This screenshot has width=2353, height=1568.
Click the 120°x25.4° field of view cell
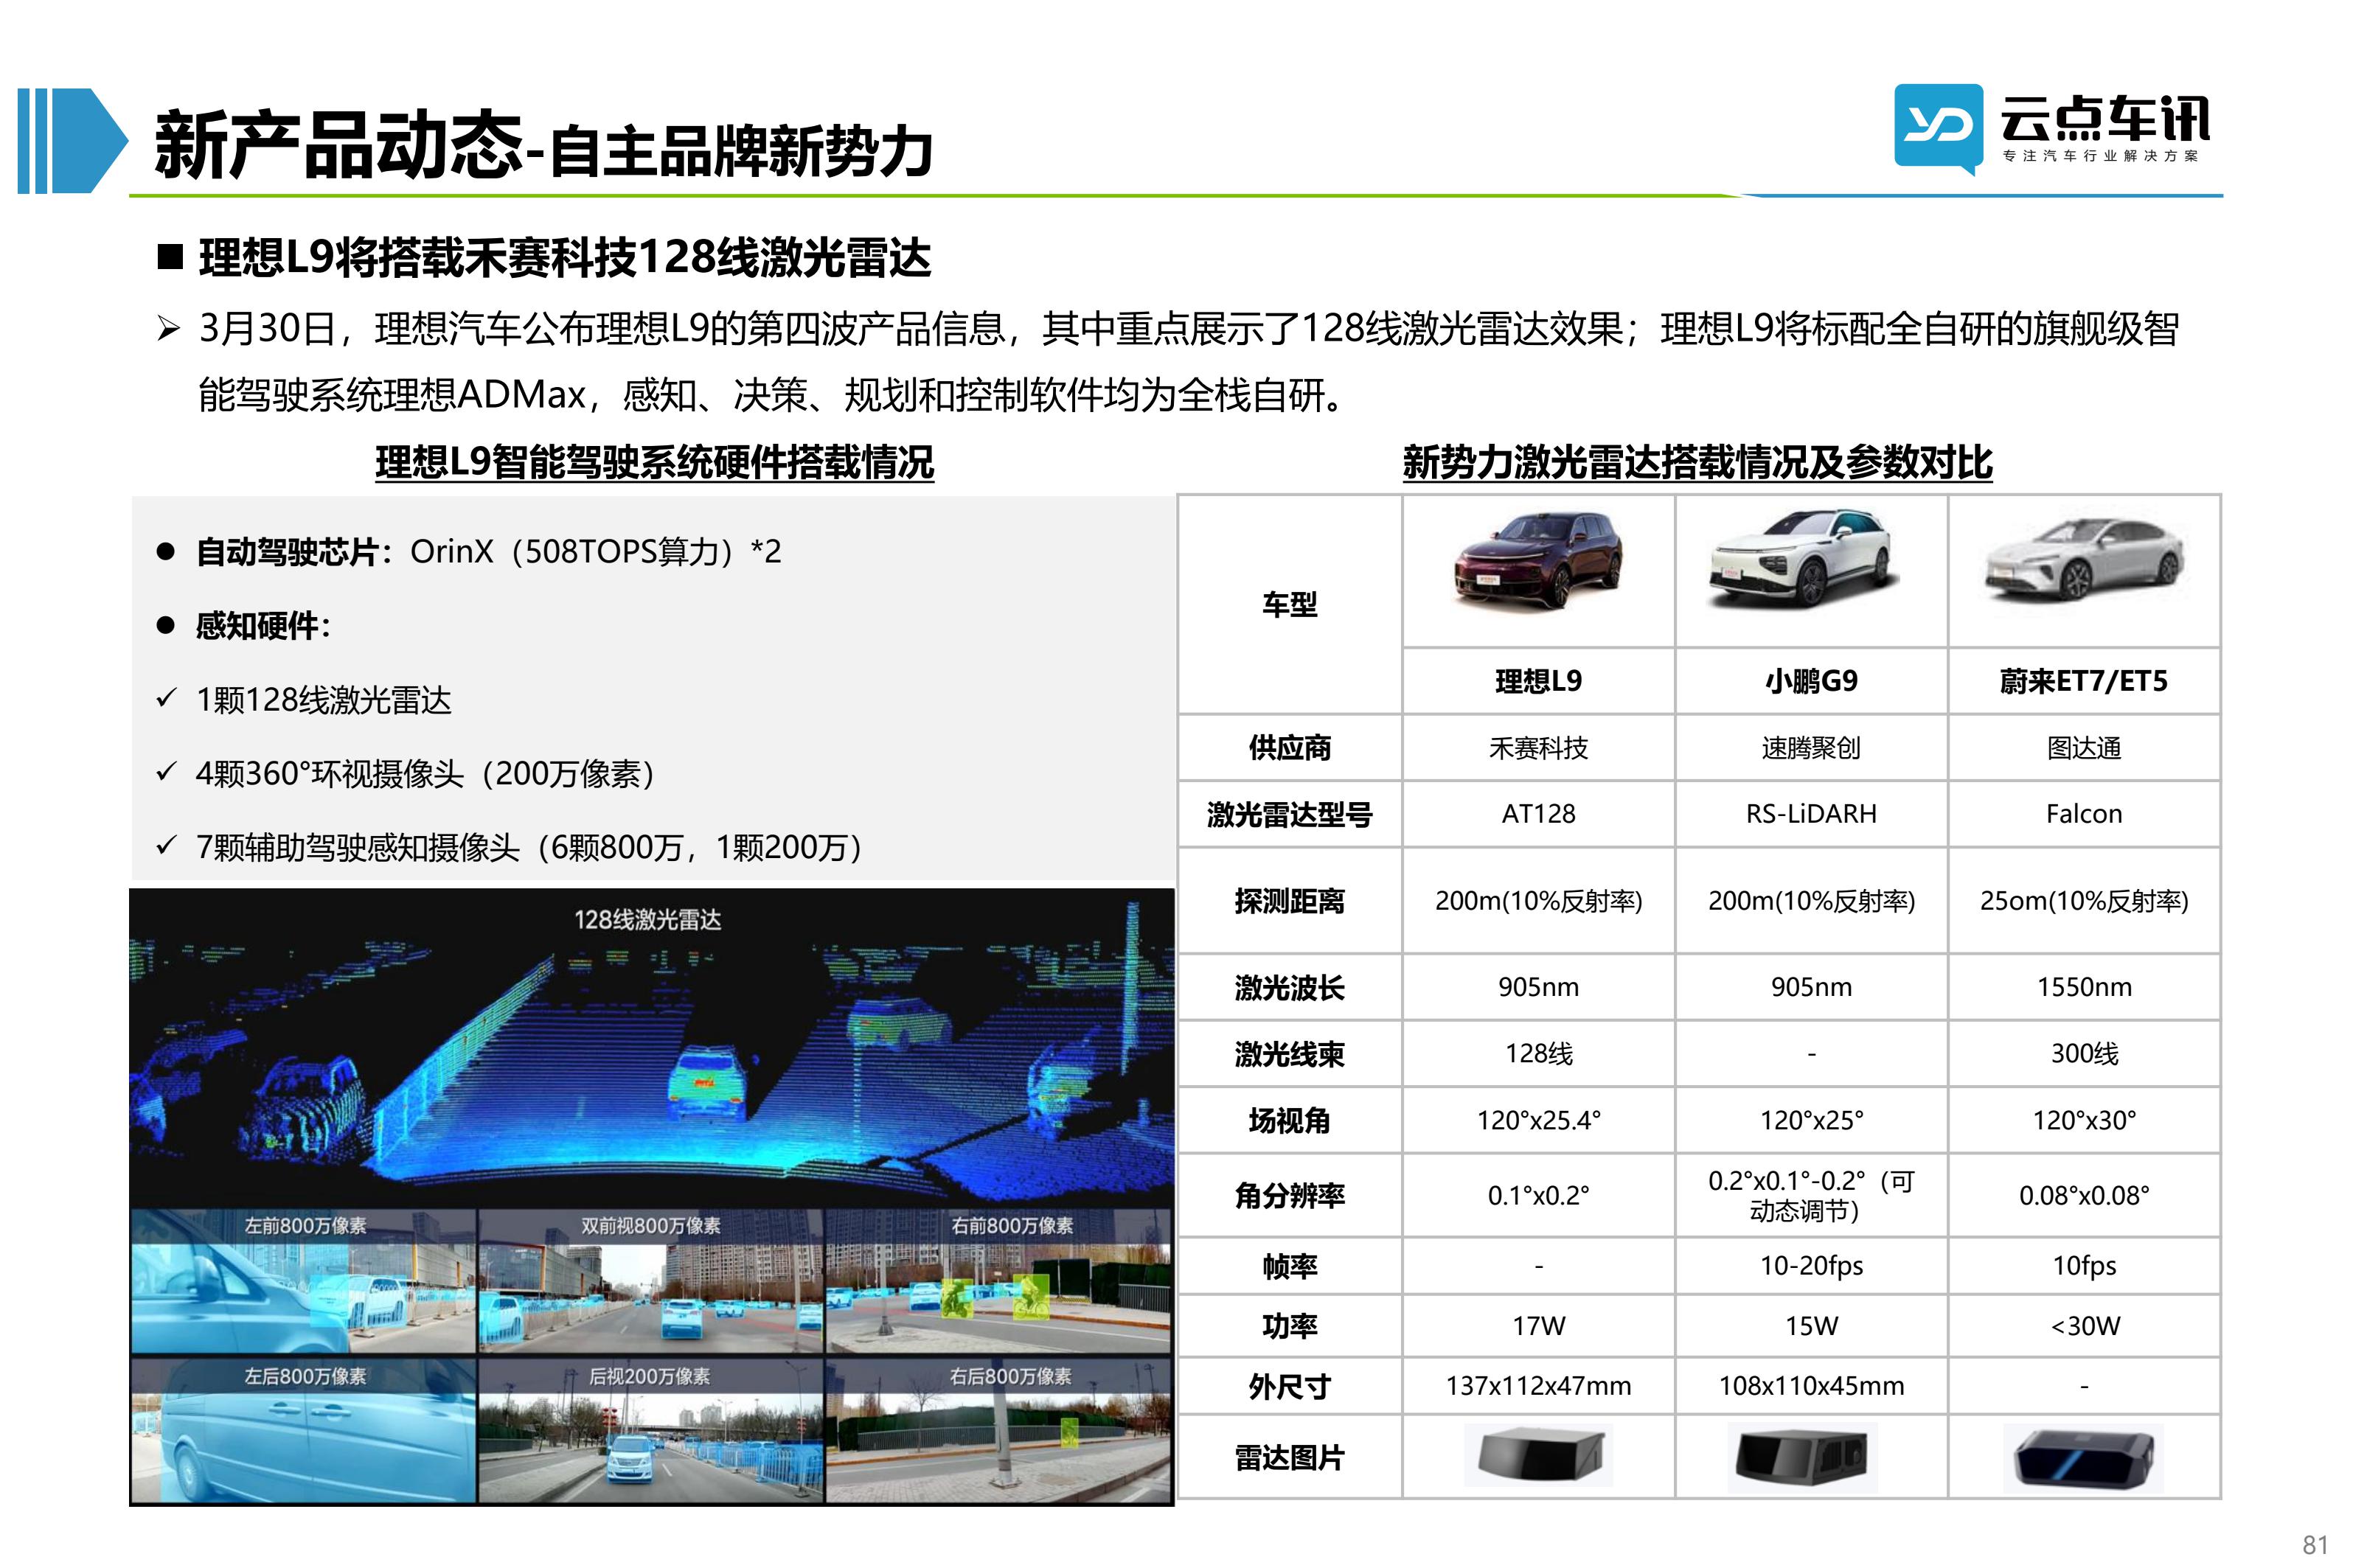pyautogui.click(x=1538, y=1120)
